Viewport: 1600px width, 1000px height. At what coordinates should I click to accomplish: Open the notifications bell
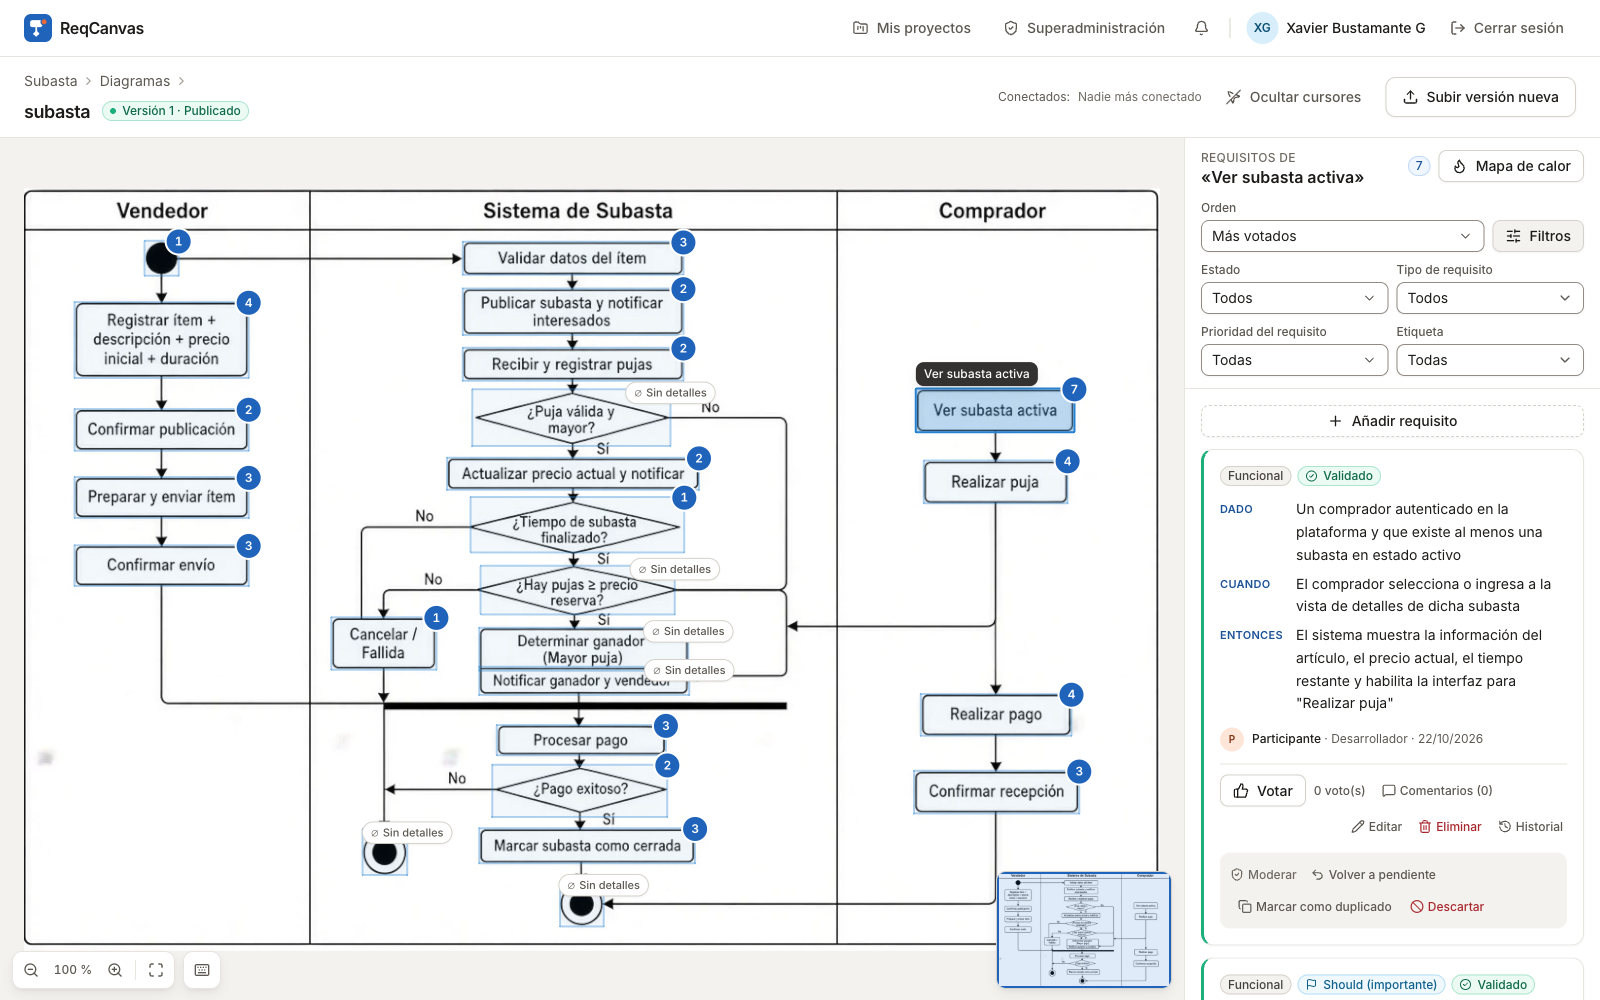pyautogui.click(x=1201, y=28)
